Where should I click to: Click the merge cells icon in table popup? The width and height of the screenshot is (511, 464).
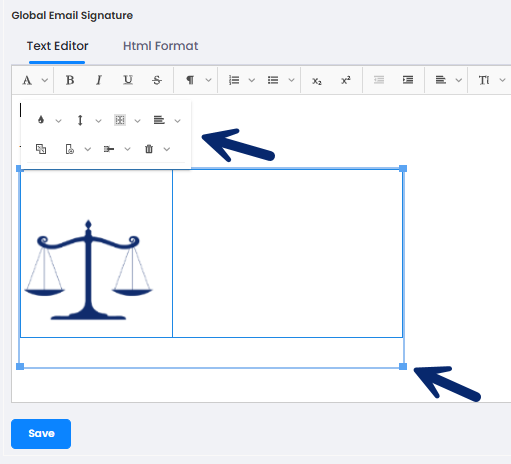coord(41,149)
